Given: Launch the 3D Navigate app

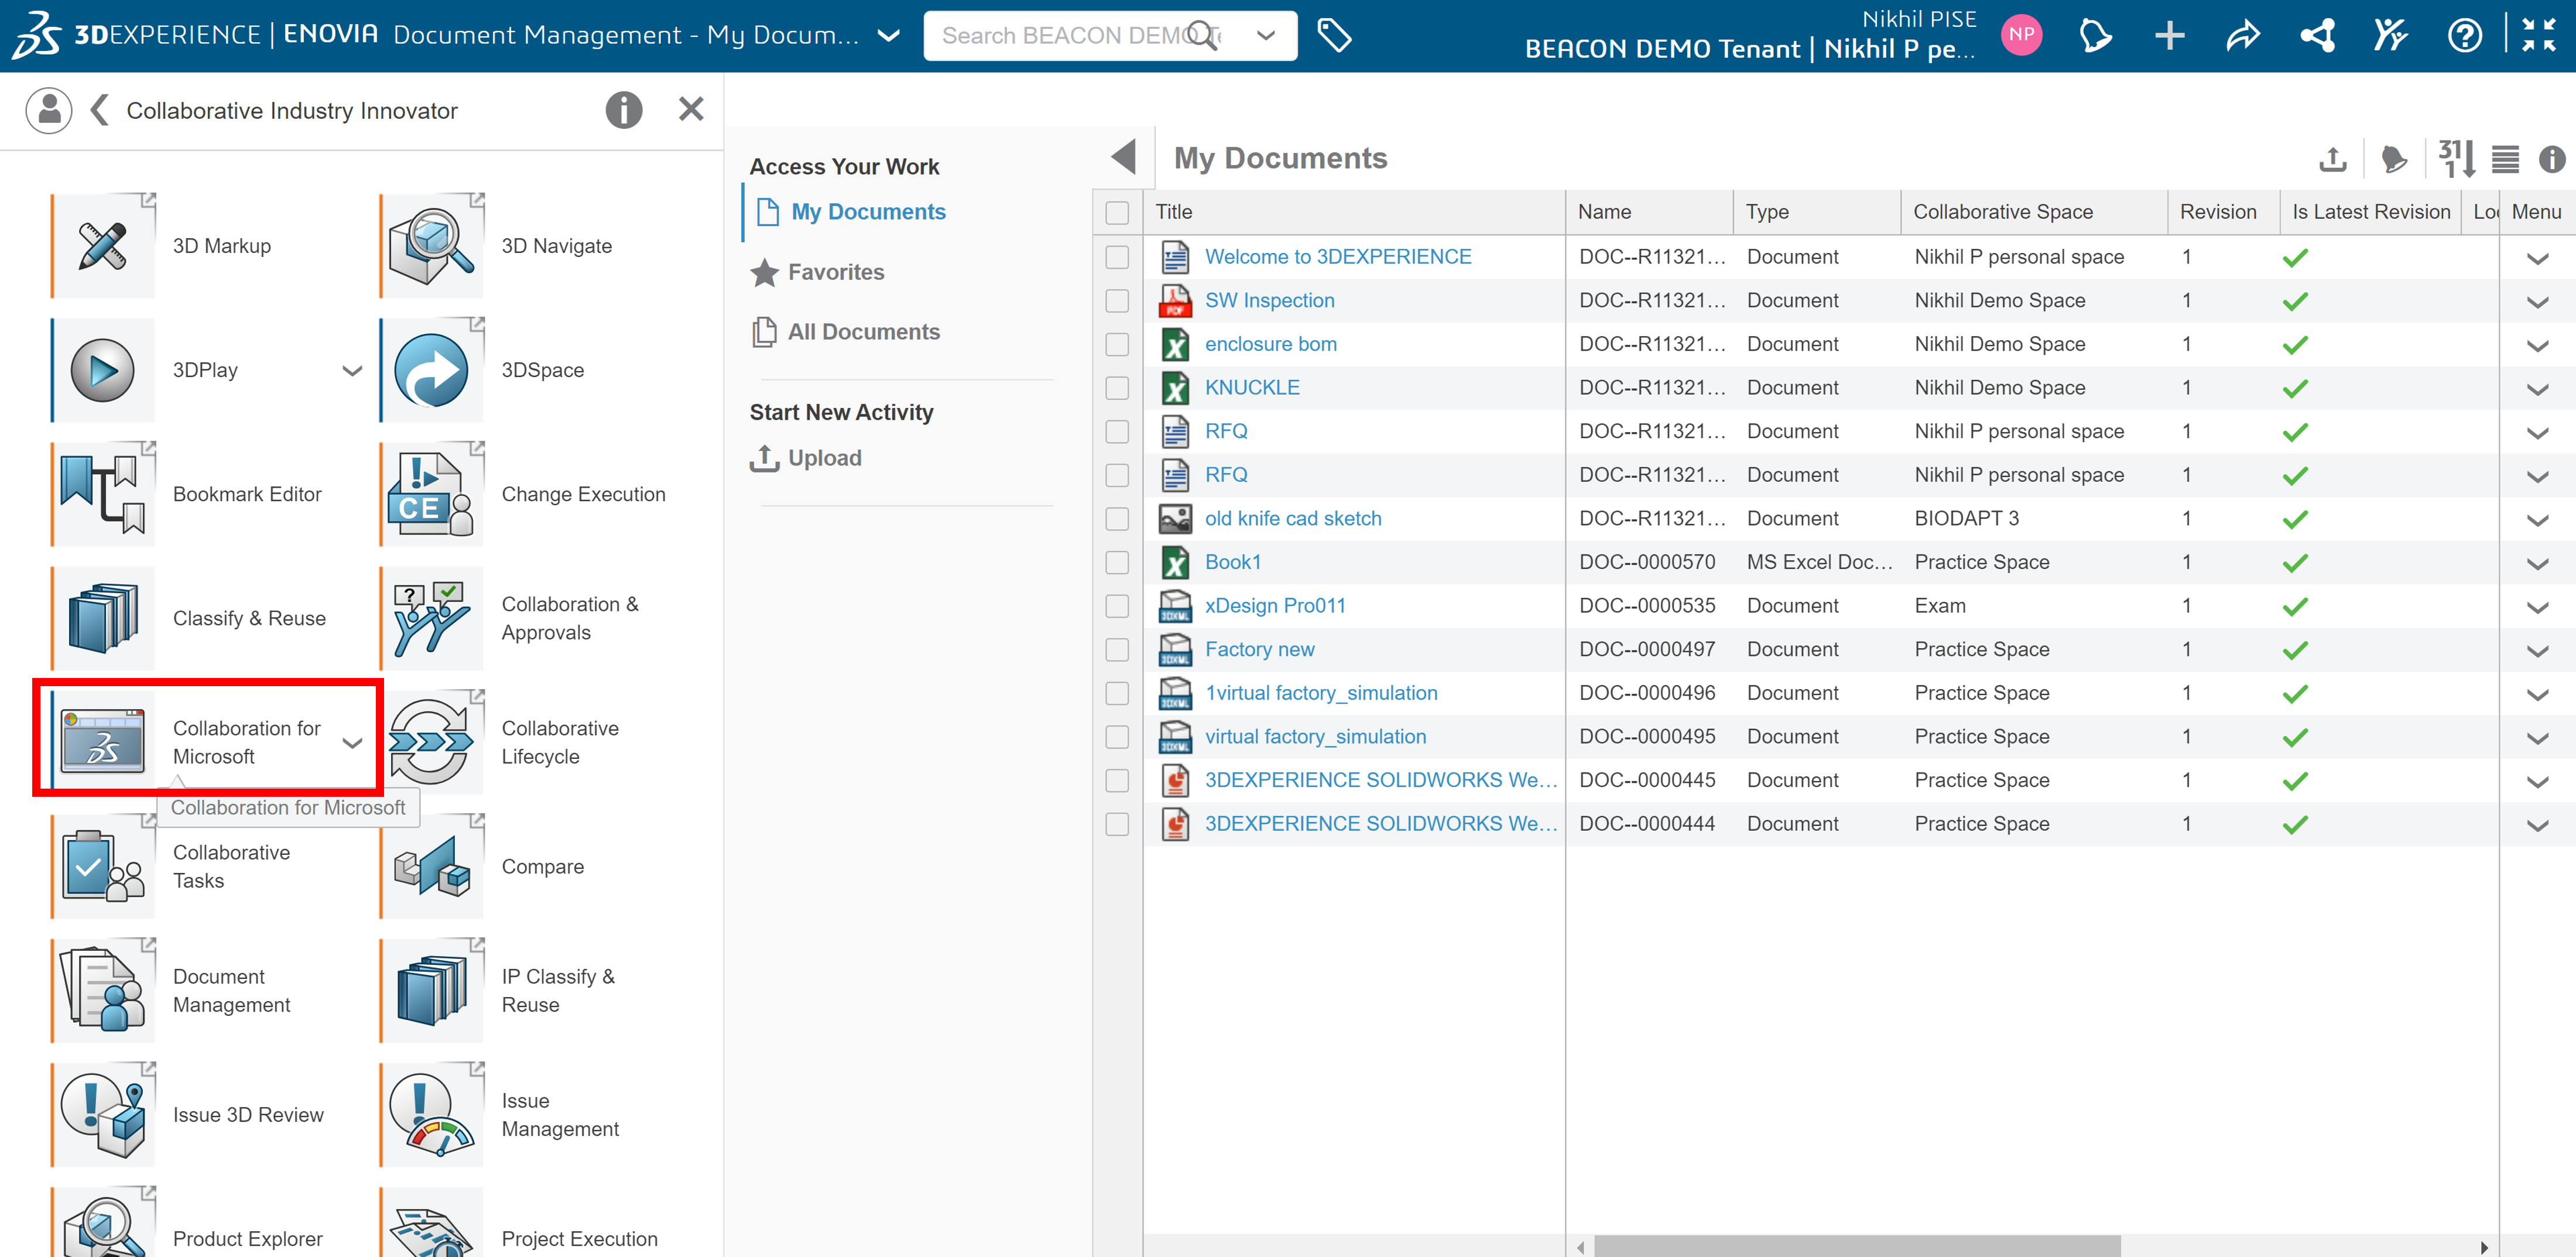Looking at the screenshot, I should pyautogui.click(x=432, y=246).
